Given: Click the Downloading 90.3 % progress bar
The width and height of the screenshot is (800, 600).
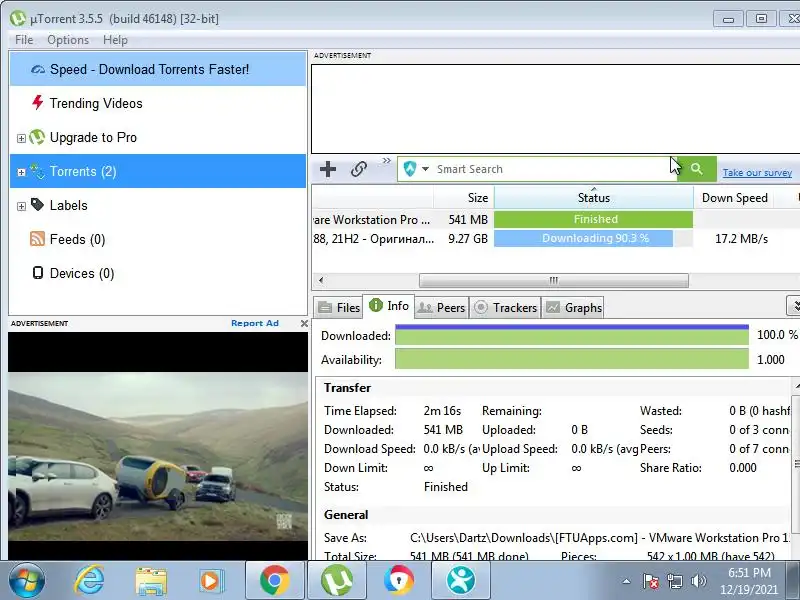Looking at the screenshot, I should [x=593, y=238].
